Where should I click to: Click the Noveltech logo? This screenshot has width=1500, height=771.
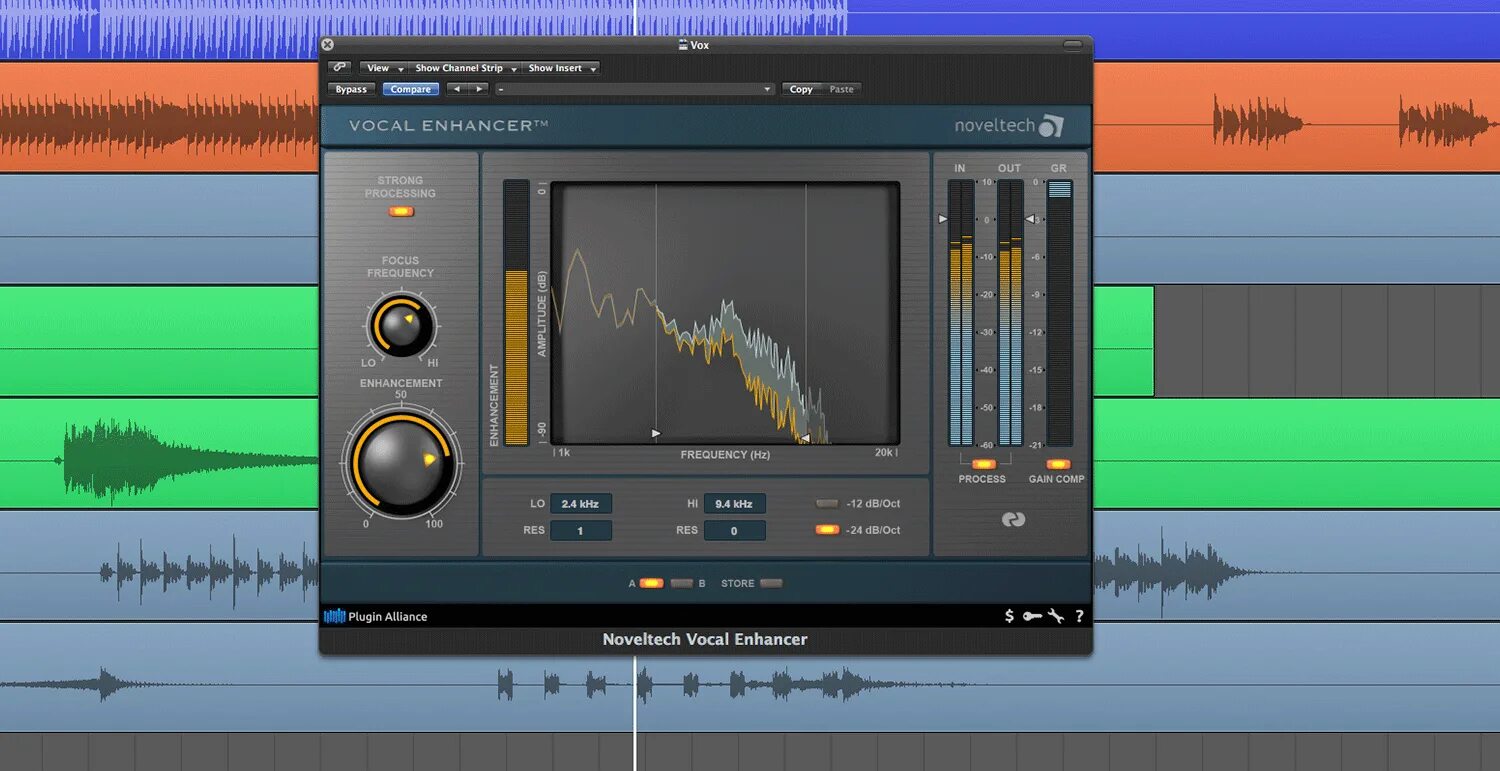click(1009, 126)
